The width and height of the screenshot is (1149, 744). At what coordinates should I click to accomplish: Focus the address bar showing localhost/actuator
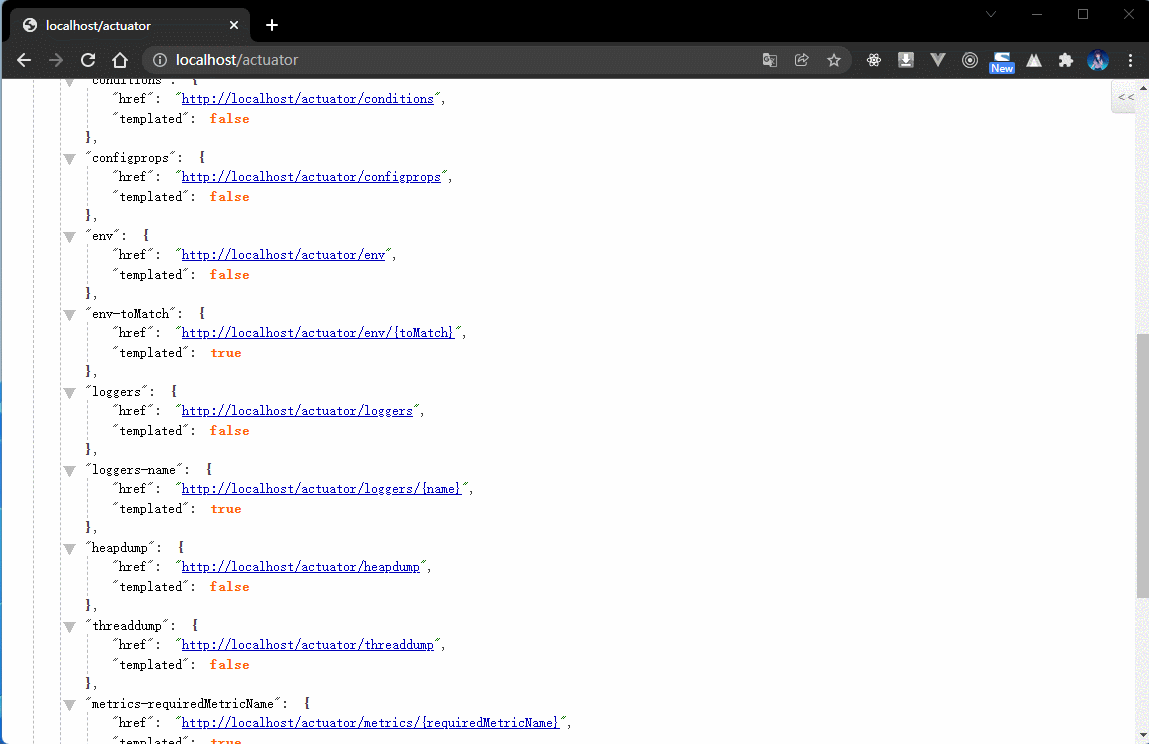(454, 60)
